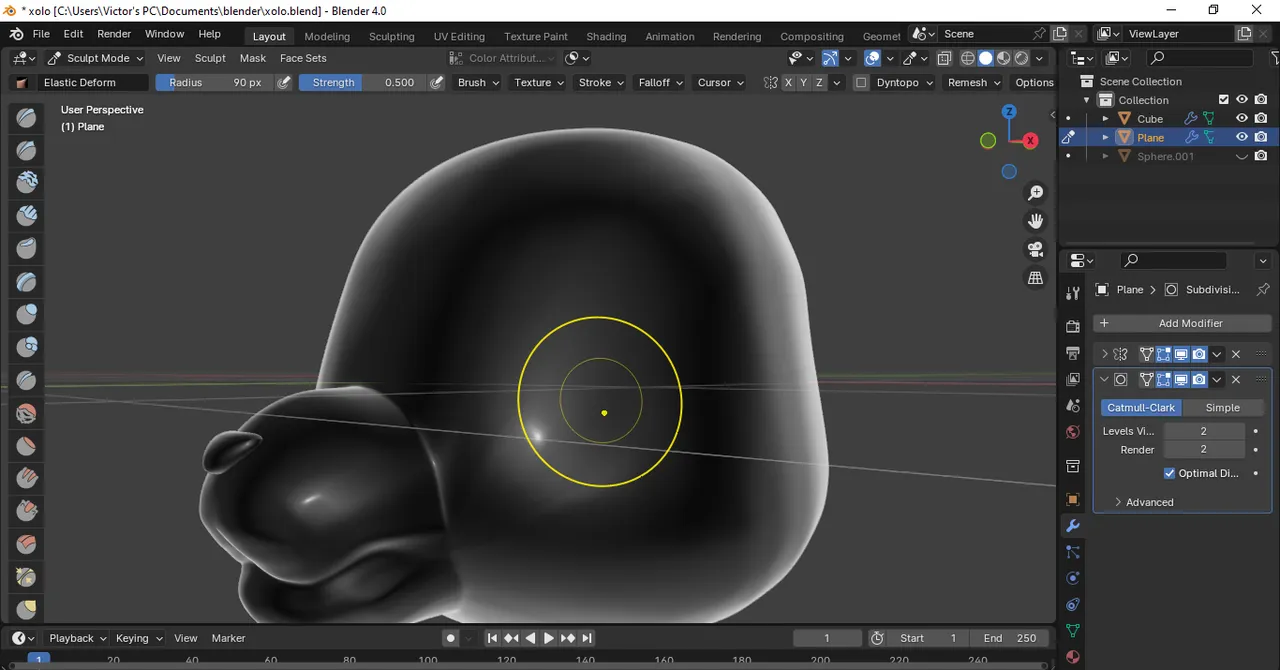This screenshot has width=1280, height=670.
Task: Switch to solid viewport shading
Action: point(986,58)
